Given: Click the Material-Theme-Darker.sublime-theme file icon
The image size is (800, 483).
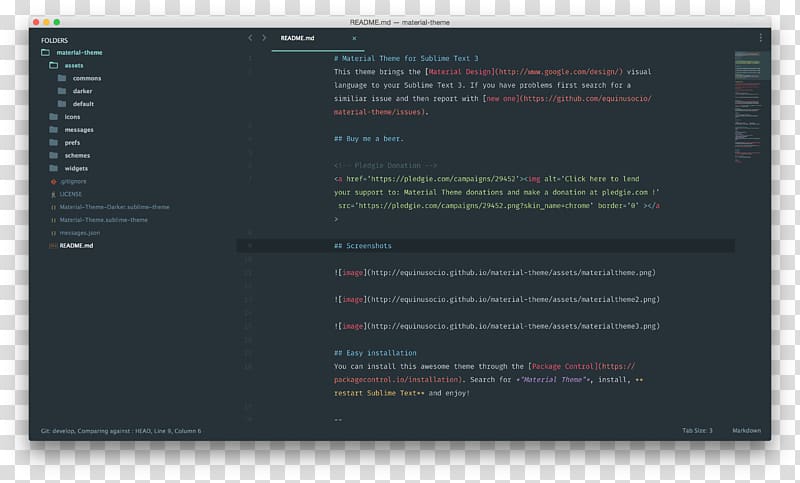Looking at the screenshot, I should (53, 207).
